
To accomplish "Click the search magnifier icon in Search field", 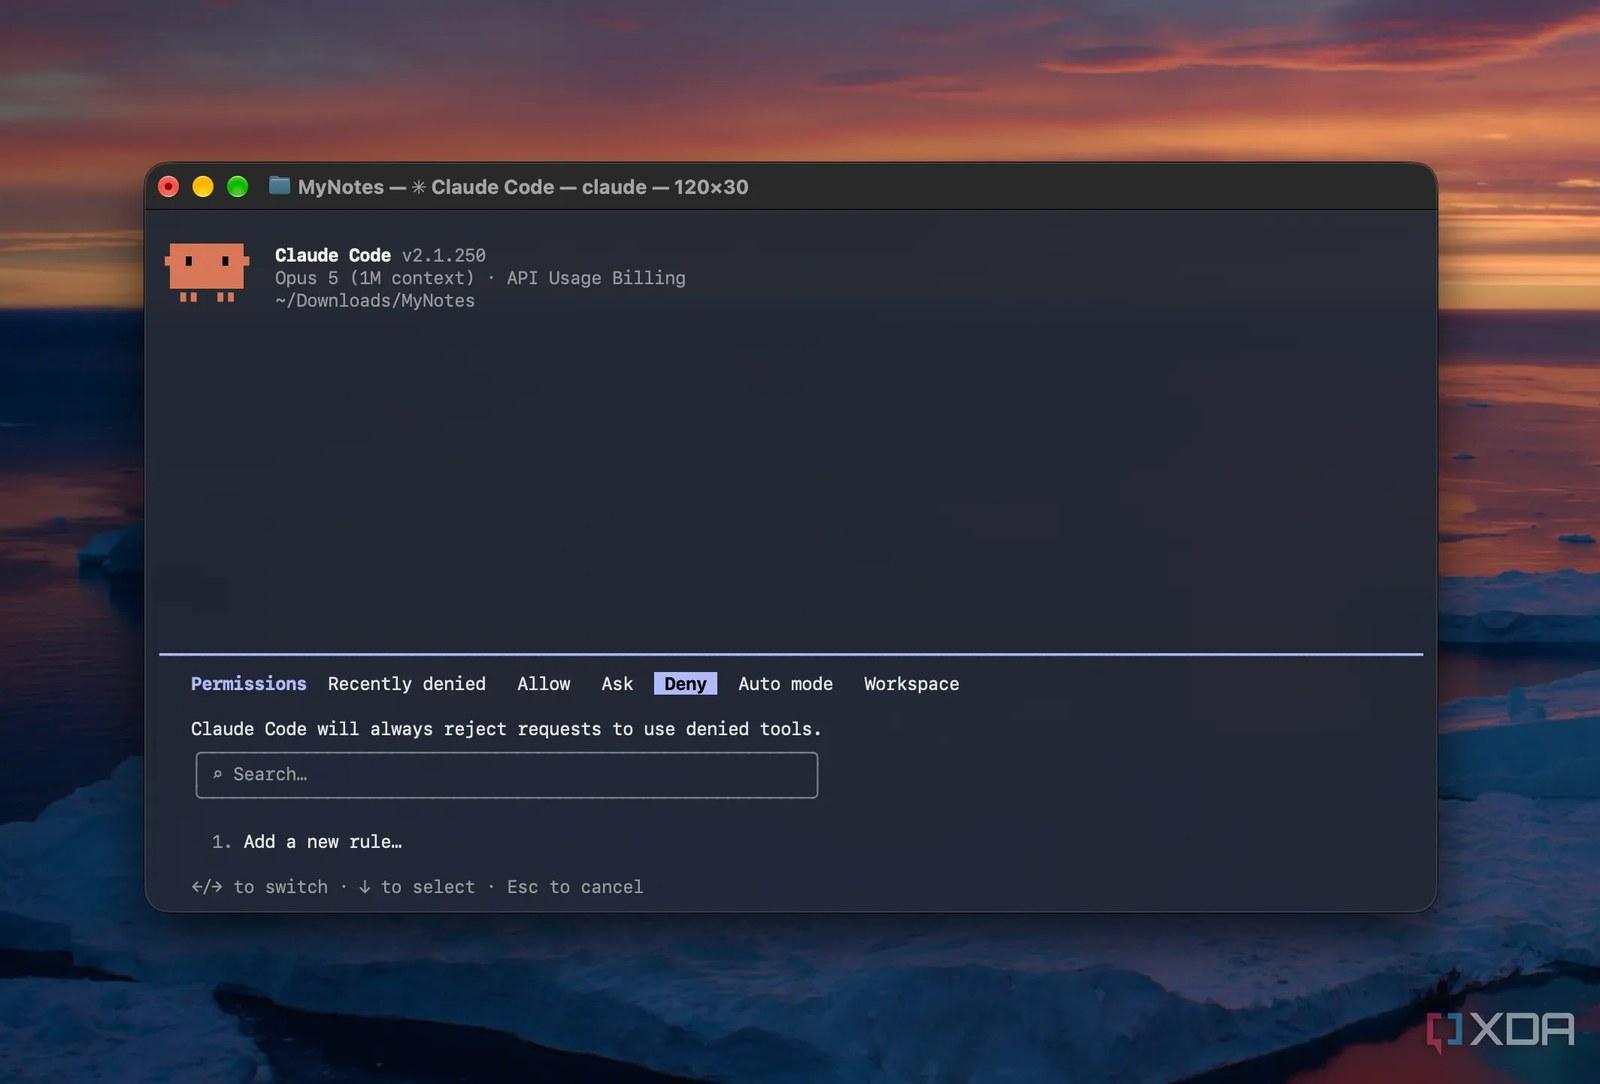I will point(217,774).
